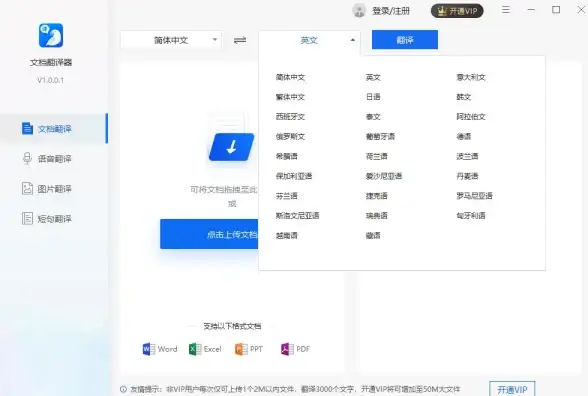Click the info icon beside 友情提示

pyautogui.click(x=123, y=389)
